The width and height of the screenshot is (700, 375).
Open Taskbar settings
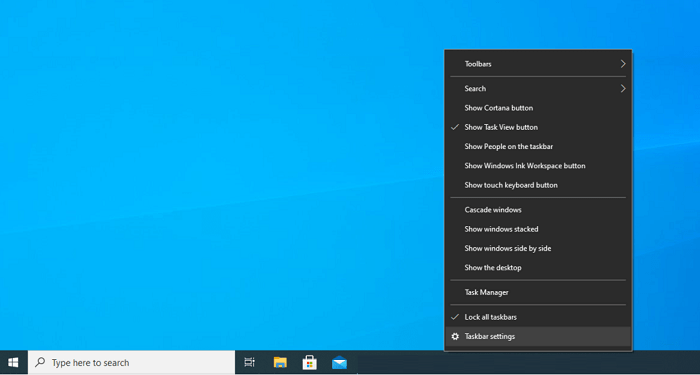(538, 337)
